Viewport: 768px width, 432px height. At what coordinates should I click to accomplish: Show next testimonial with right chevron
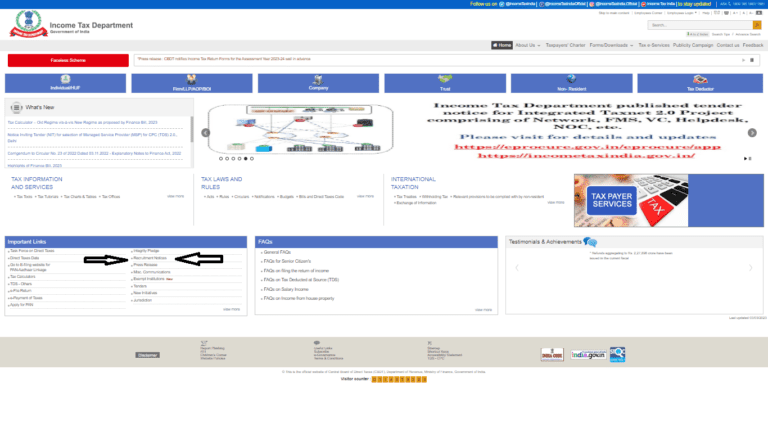pos(750,267)
